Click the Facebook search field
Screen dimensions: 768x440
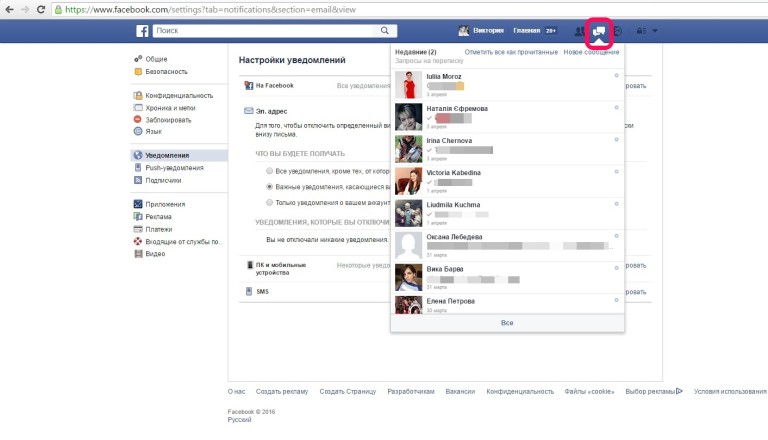pos(264,30)
